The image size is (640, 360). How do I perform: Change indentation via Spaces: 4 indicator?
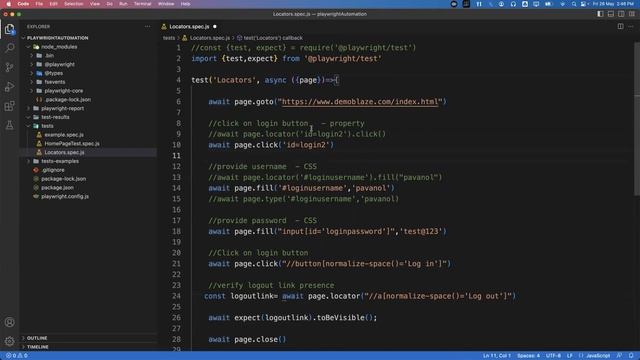(528, 356)
